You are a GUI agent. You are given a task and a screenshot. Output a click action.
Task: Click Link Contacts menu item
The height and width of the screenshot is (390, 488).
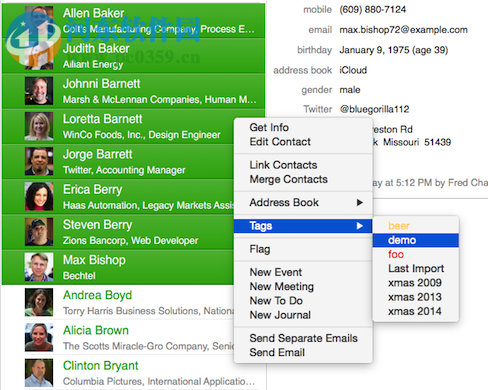[x=283, y=165]
